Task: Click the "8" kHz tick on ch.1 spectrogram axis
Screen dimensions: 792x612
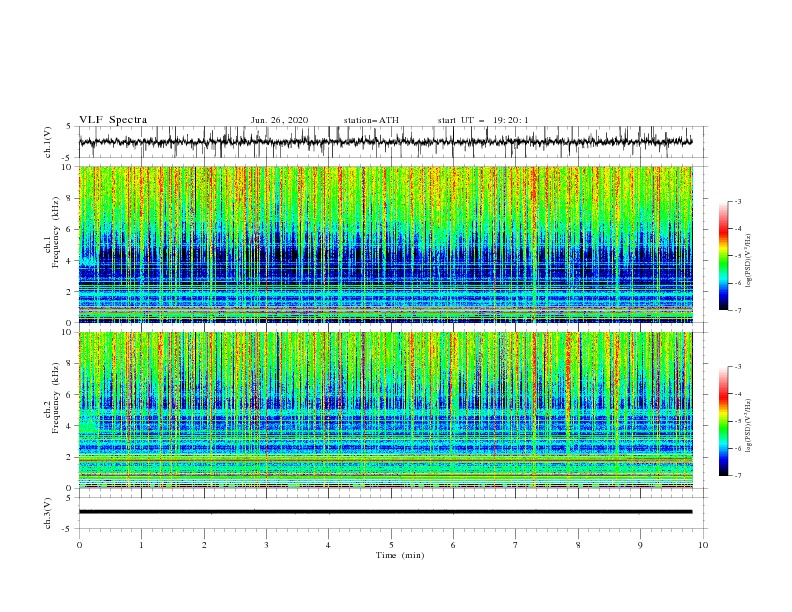Action: click(69, 198)
